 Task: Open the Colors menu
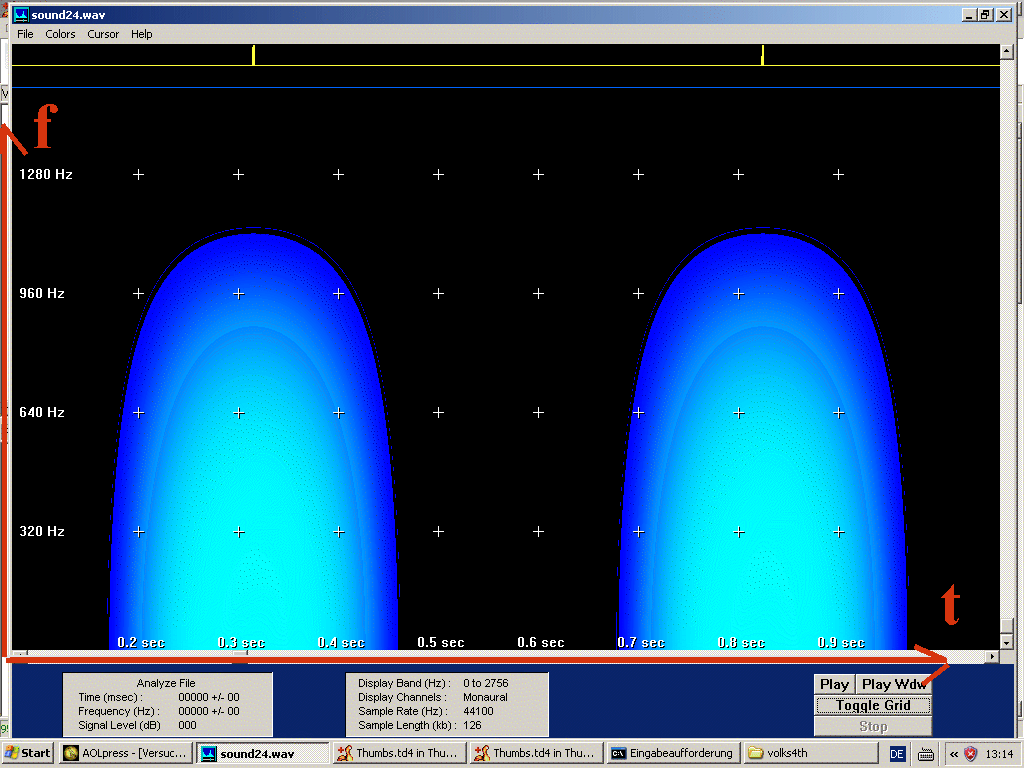click(x=60, y=34)
